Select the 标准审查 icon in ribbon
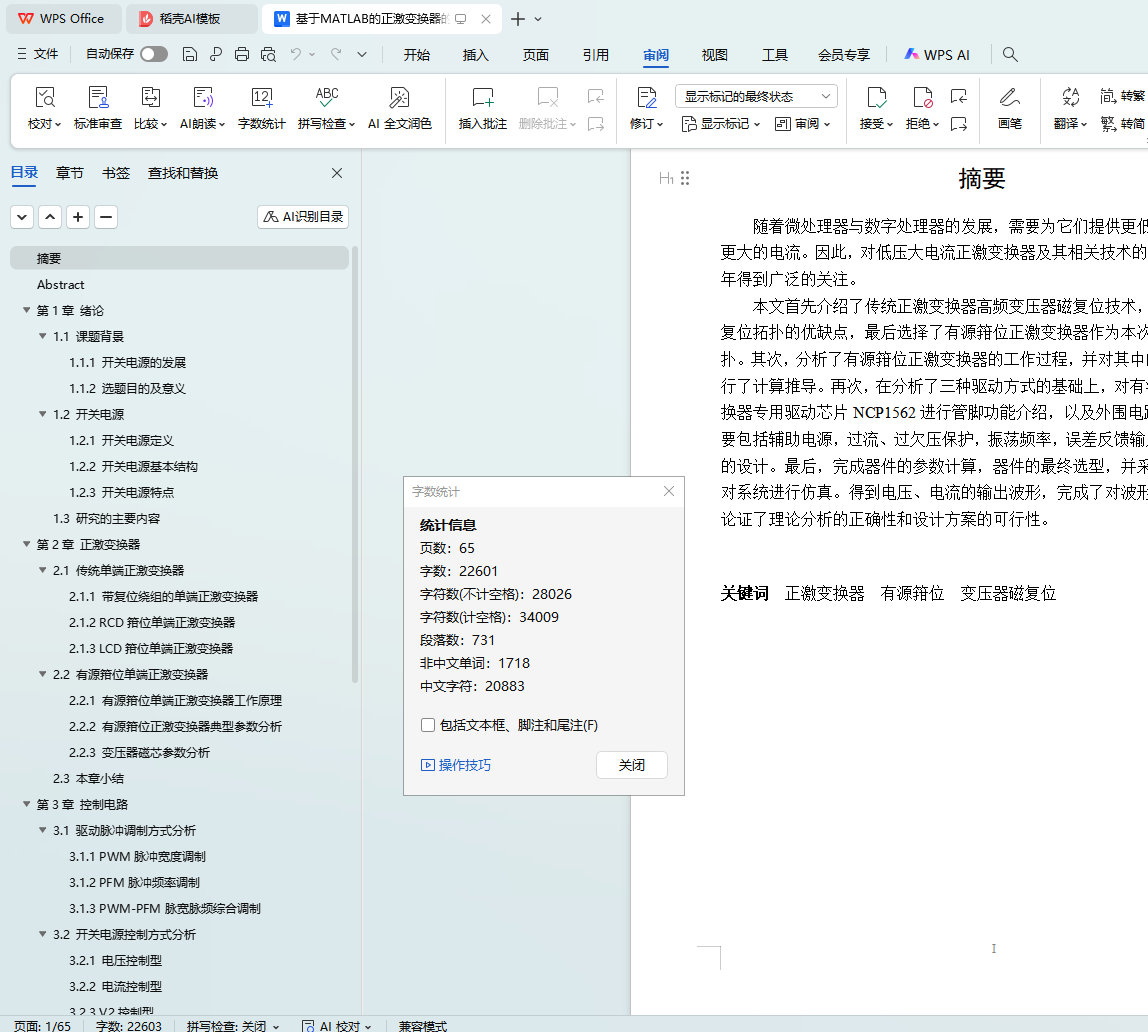Image resolution: width=1148 pixels, height=1032 pixels. 98,98
